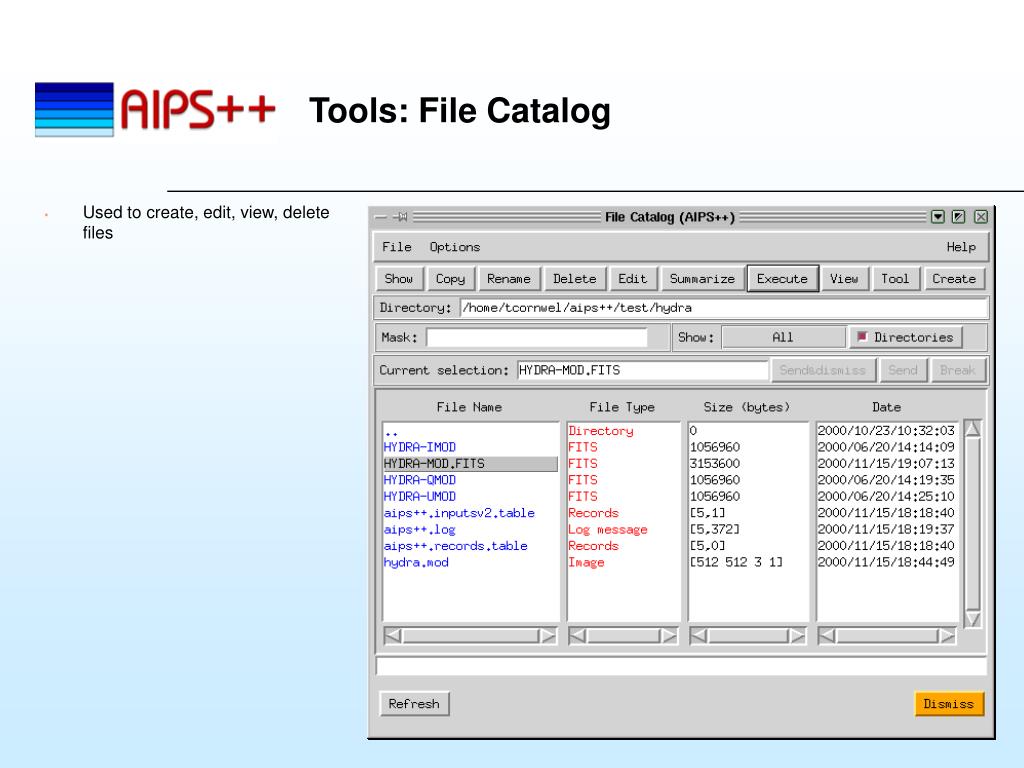The image size is (1024, 768).
Task: Open the File menu
Action: pyautogui.click(x=396, y=247)
